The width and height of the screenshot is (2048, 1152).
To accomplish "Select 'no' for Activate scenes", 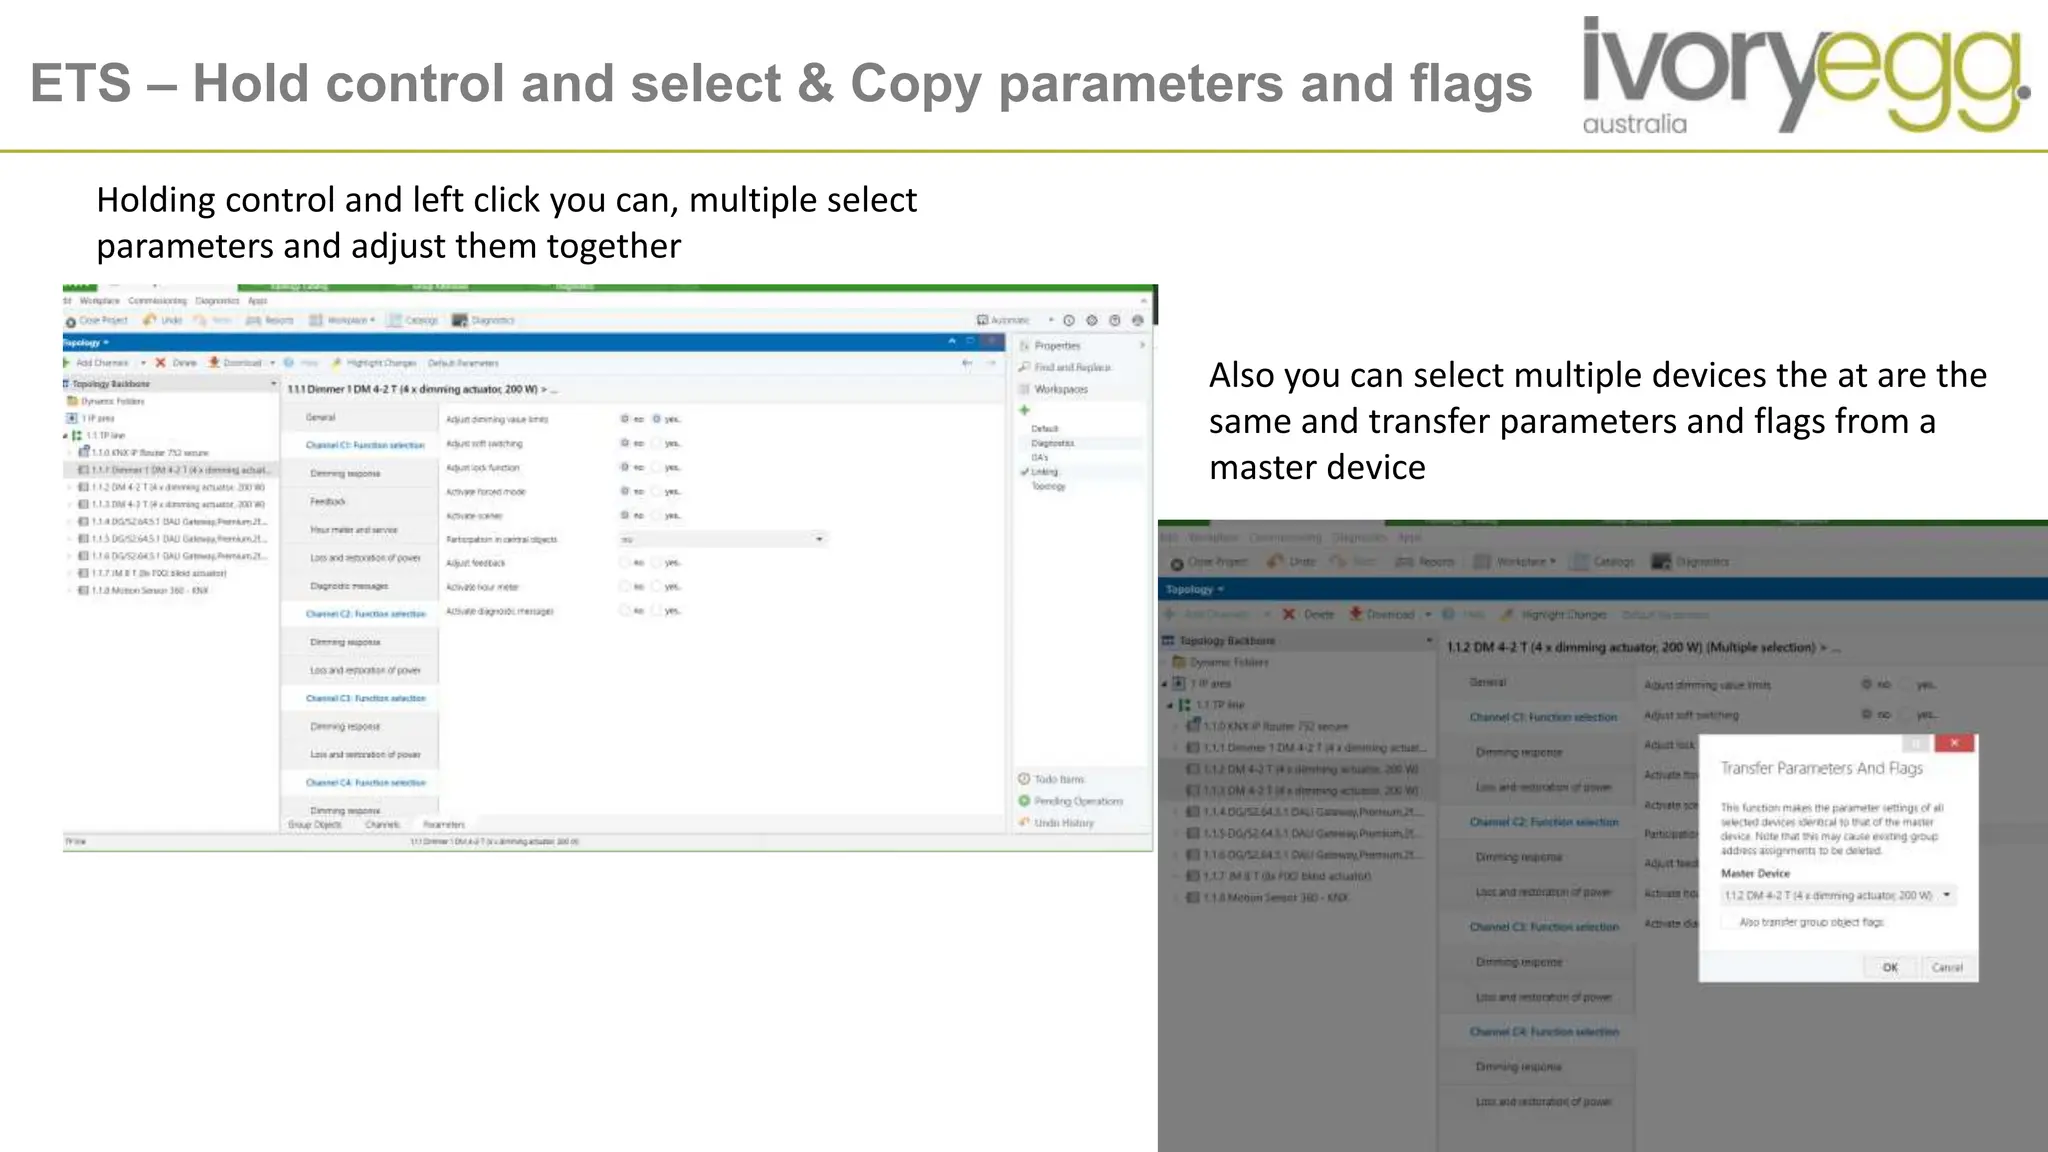I will tap(625, 515).
